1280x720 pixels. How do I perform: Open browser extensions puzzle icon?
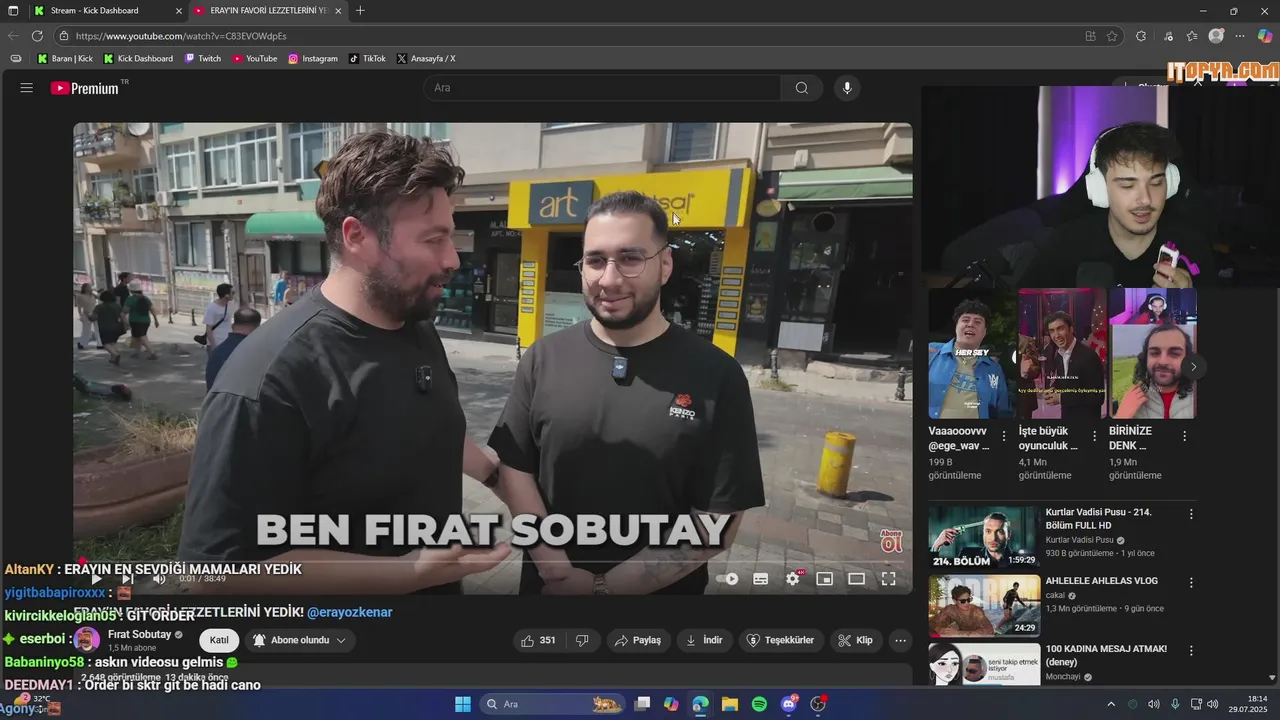pyautogui.click(x=1141, y=36)
